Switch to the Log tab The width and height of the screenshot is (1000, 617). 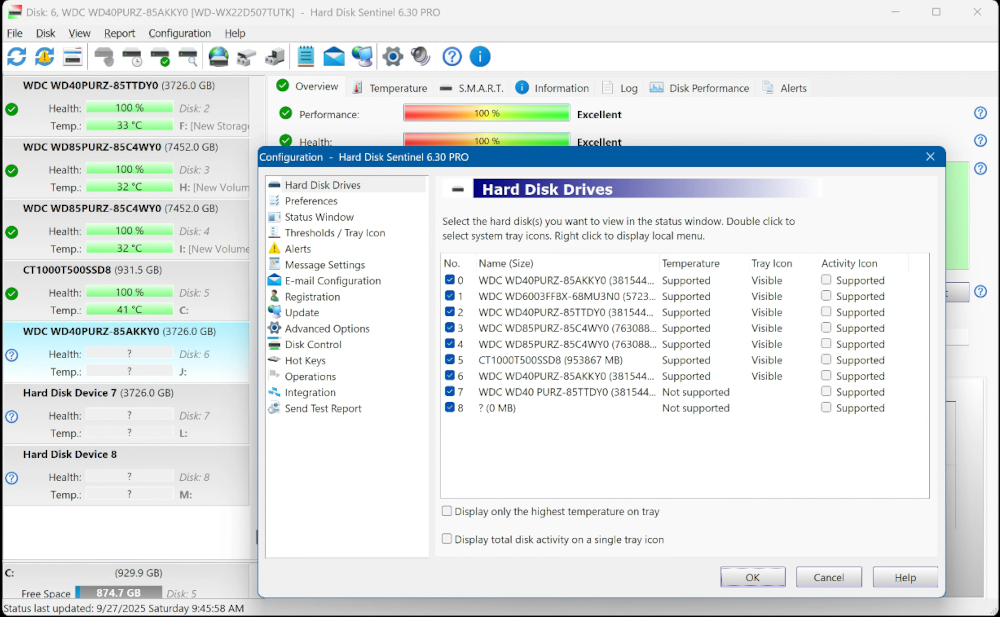pyautogui.click(x=620, y=88)
